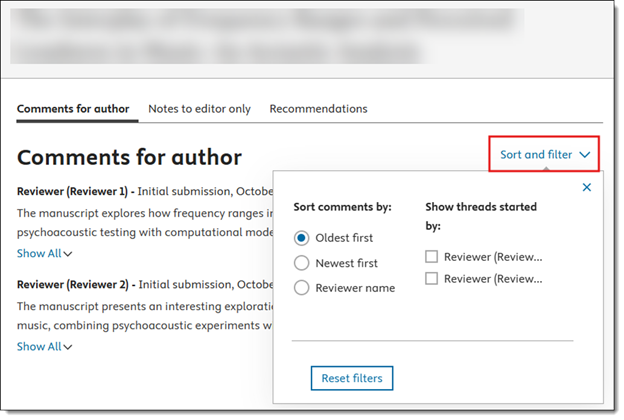Click the blurred manuscript title

[270, 35]
